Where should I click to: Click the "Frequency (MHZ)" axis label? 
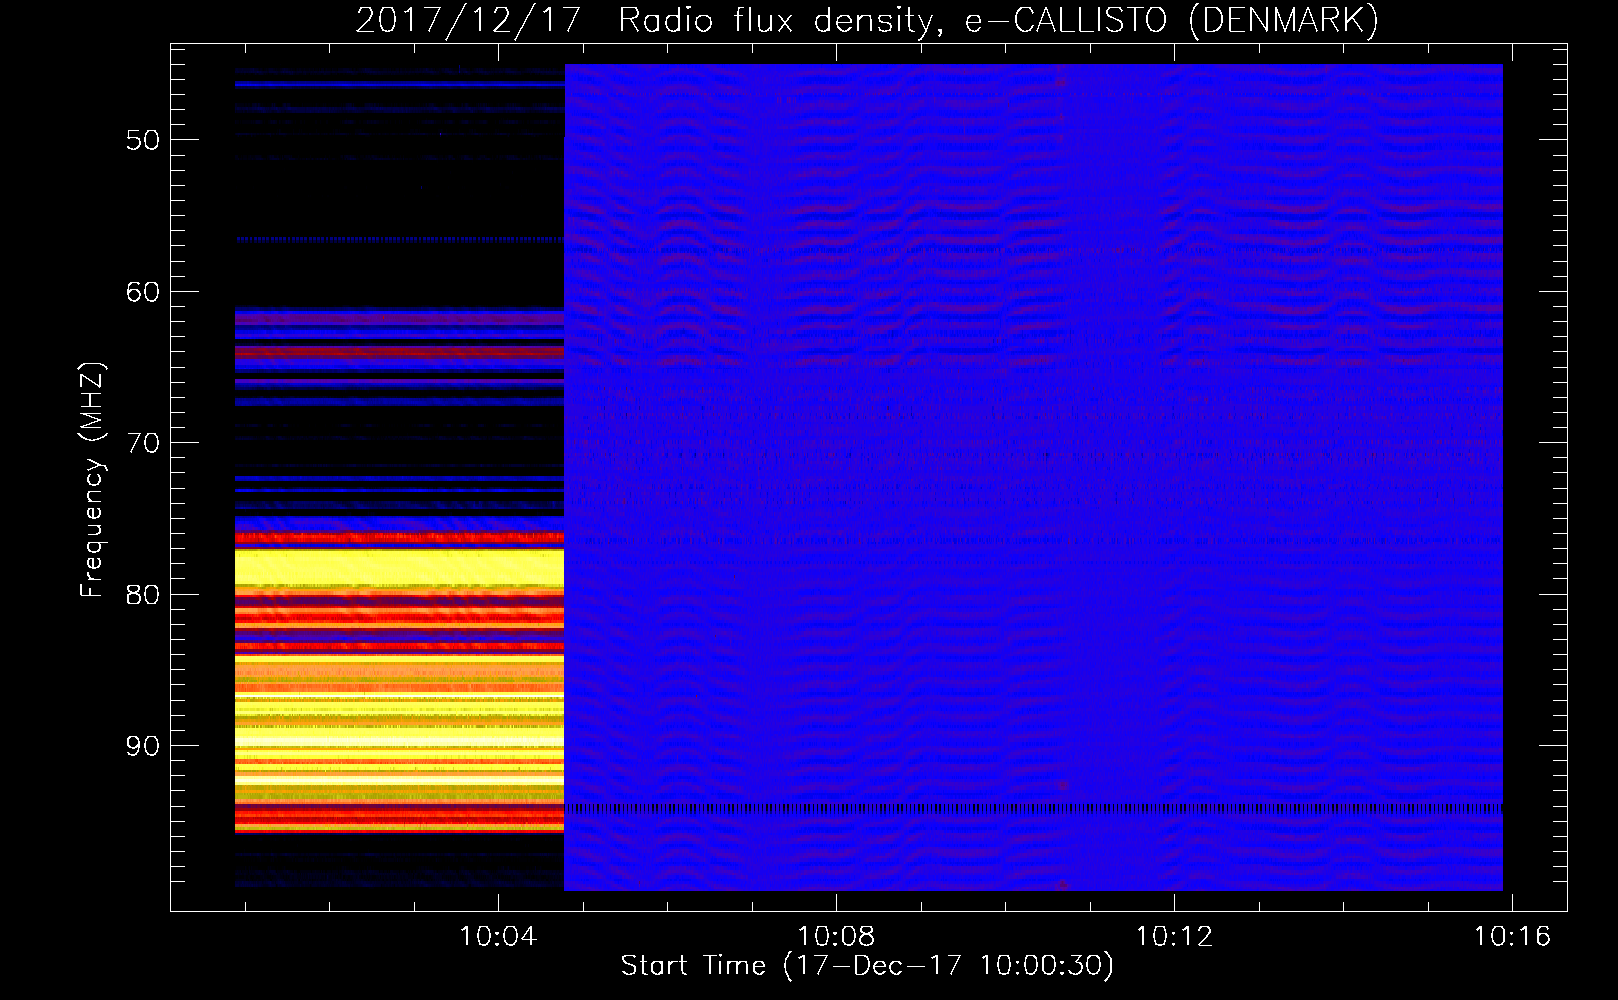click(92, 480)
